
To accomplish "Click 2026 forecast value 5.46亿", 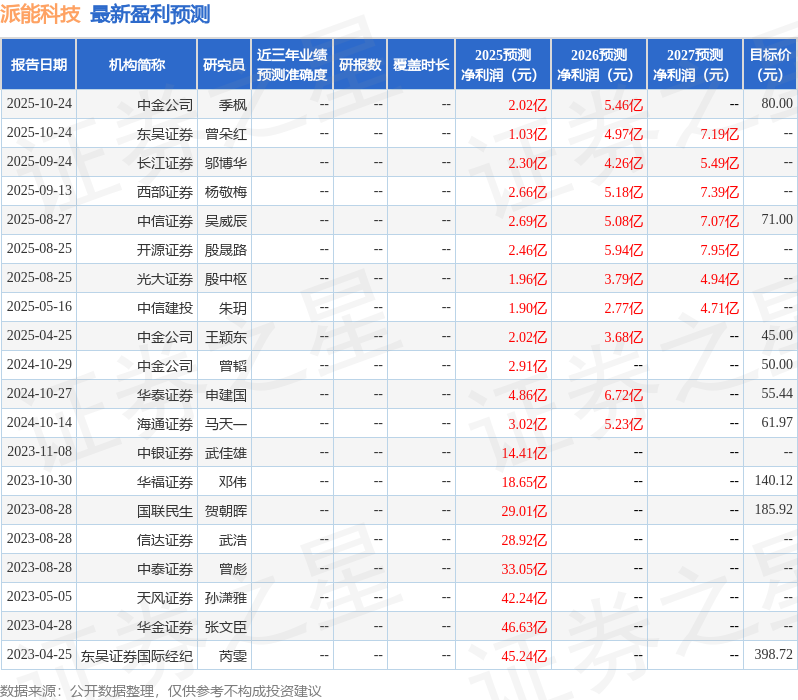I will [624, 105].
